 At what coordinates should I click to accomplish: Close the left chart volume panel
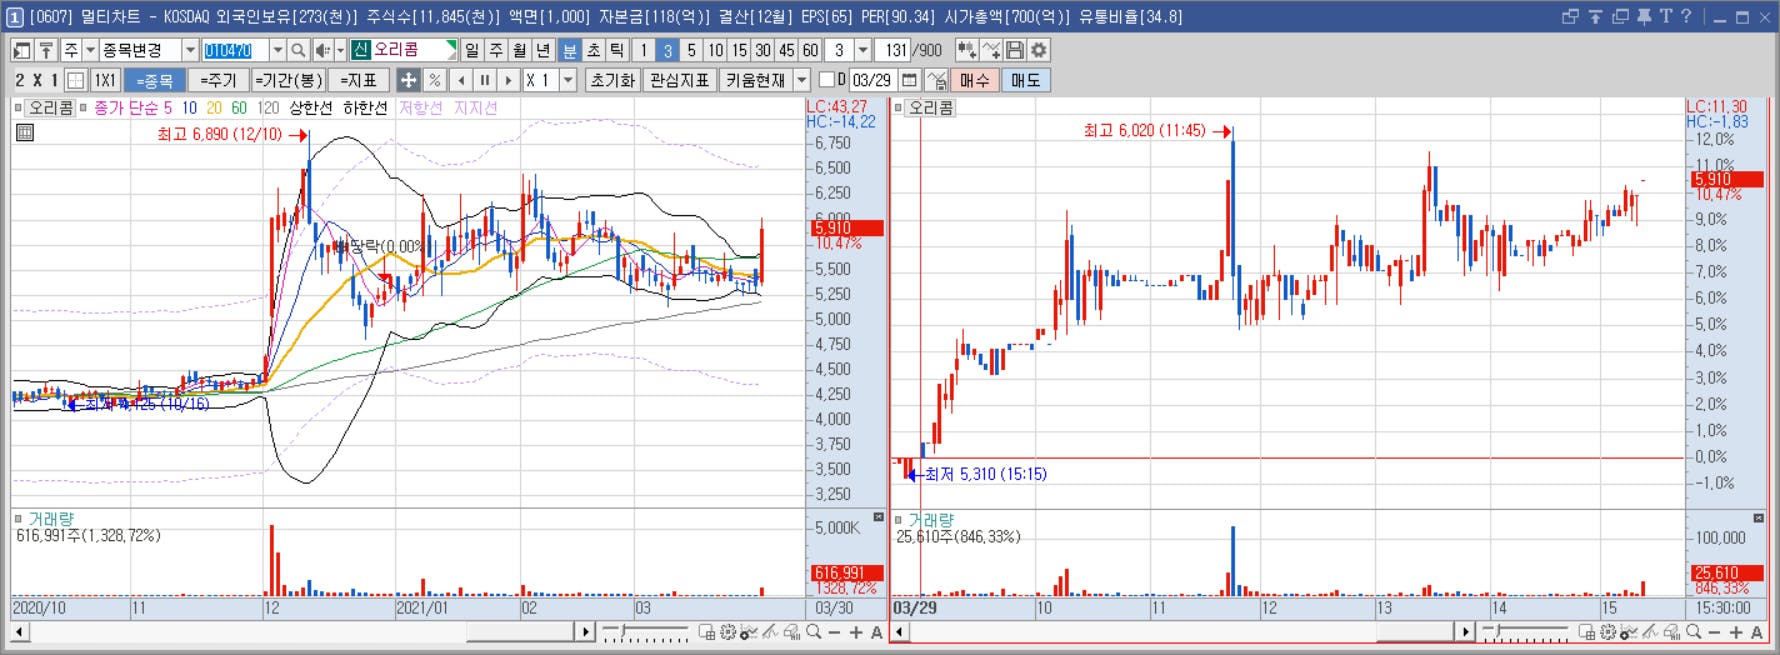tap(879, 517)
